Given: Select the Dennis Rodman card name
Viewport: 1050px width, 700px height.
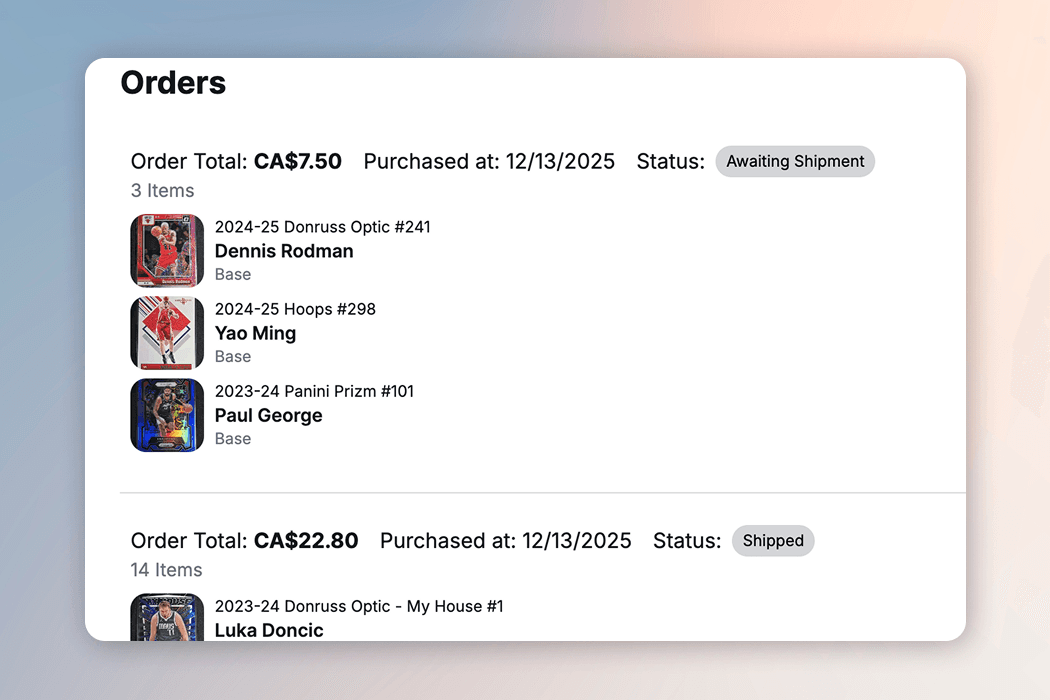Looking at the screenshot, I should coord(284,251).
